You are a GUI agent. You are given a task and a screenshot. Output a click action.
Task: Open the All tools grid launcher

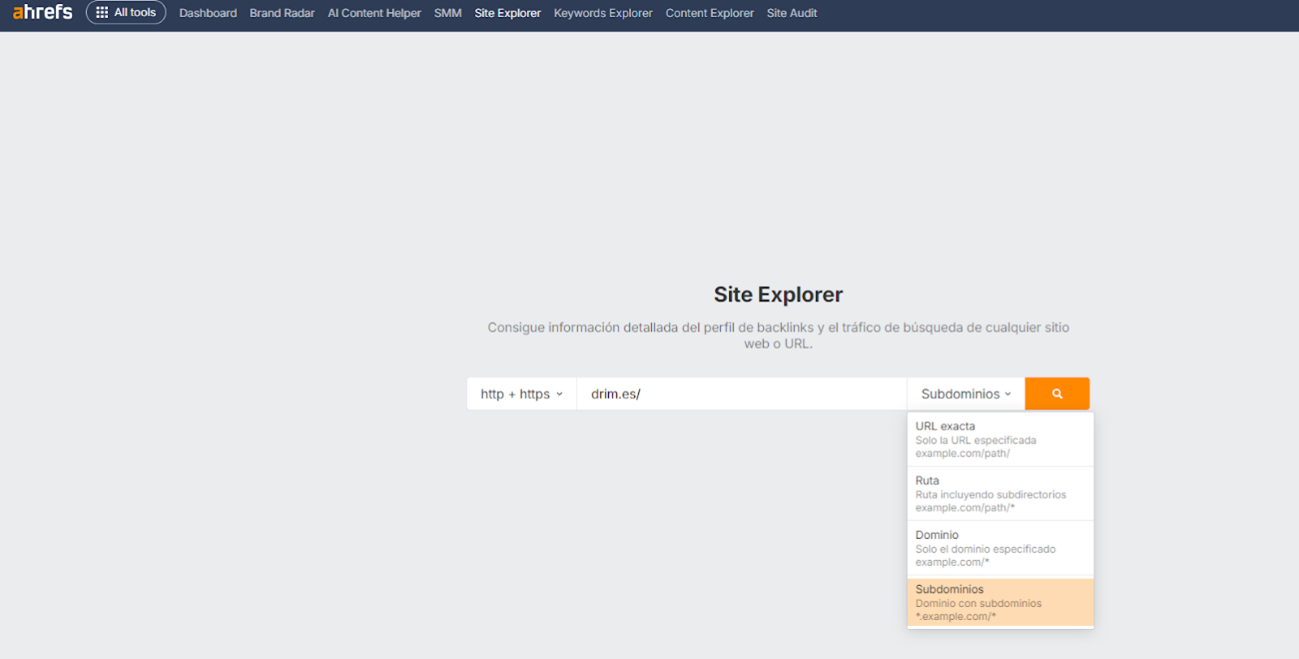pos(126,13)
